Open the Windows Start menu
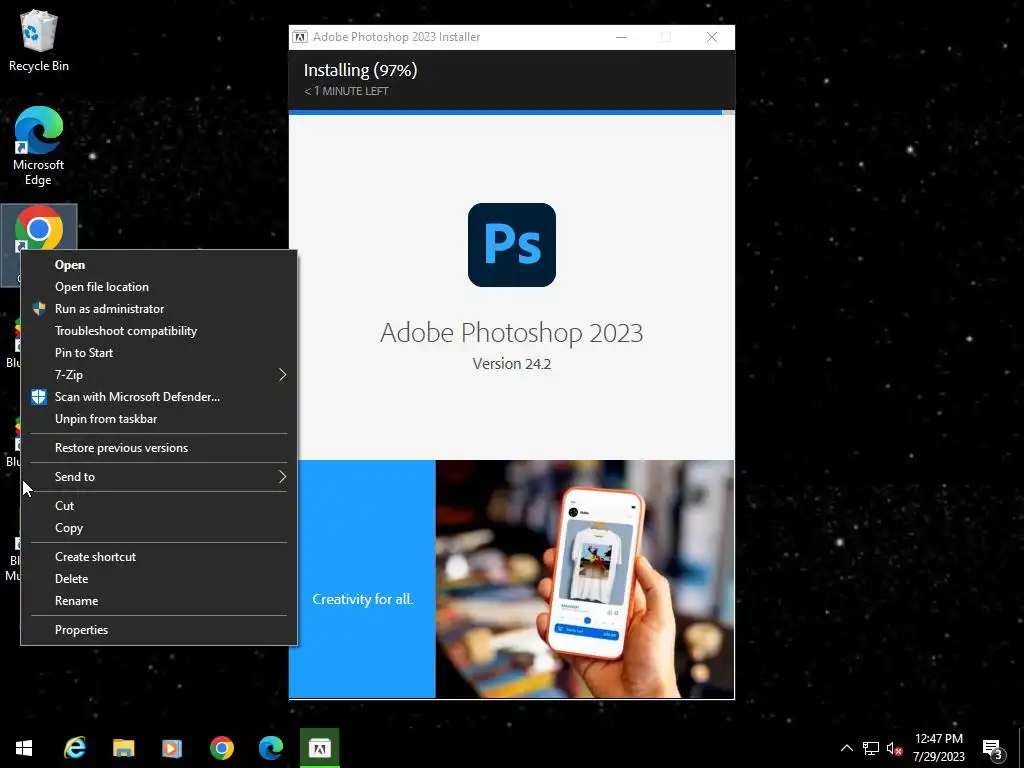 point(24,748)
